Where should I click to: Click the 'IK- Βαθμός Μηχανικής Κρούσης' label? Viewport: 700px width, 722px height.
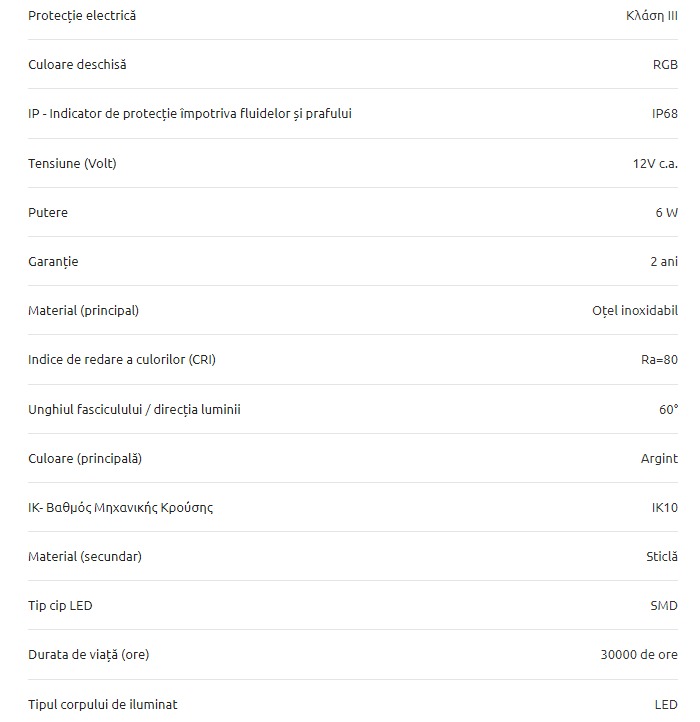[120, 508]
